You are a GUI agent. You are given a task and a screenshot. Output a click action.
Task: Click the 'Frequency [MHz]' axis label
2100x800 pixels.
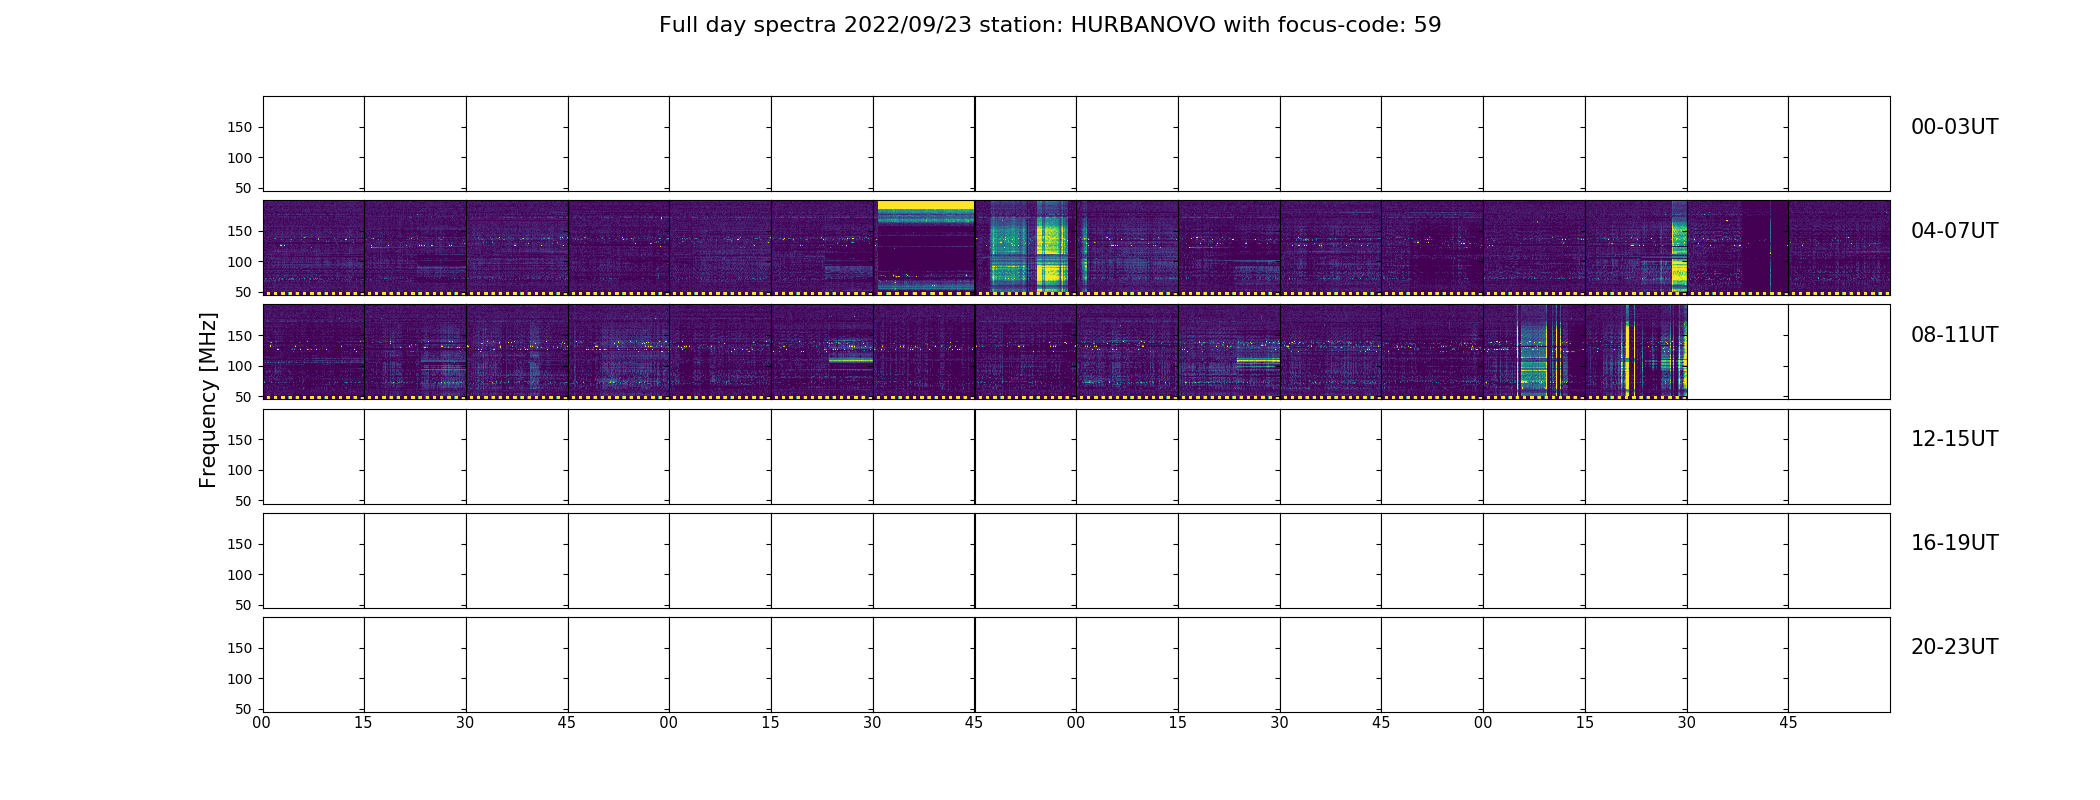coord(208,400)
